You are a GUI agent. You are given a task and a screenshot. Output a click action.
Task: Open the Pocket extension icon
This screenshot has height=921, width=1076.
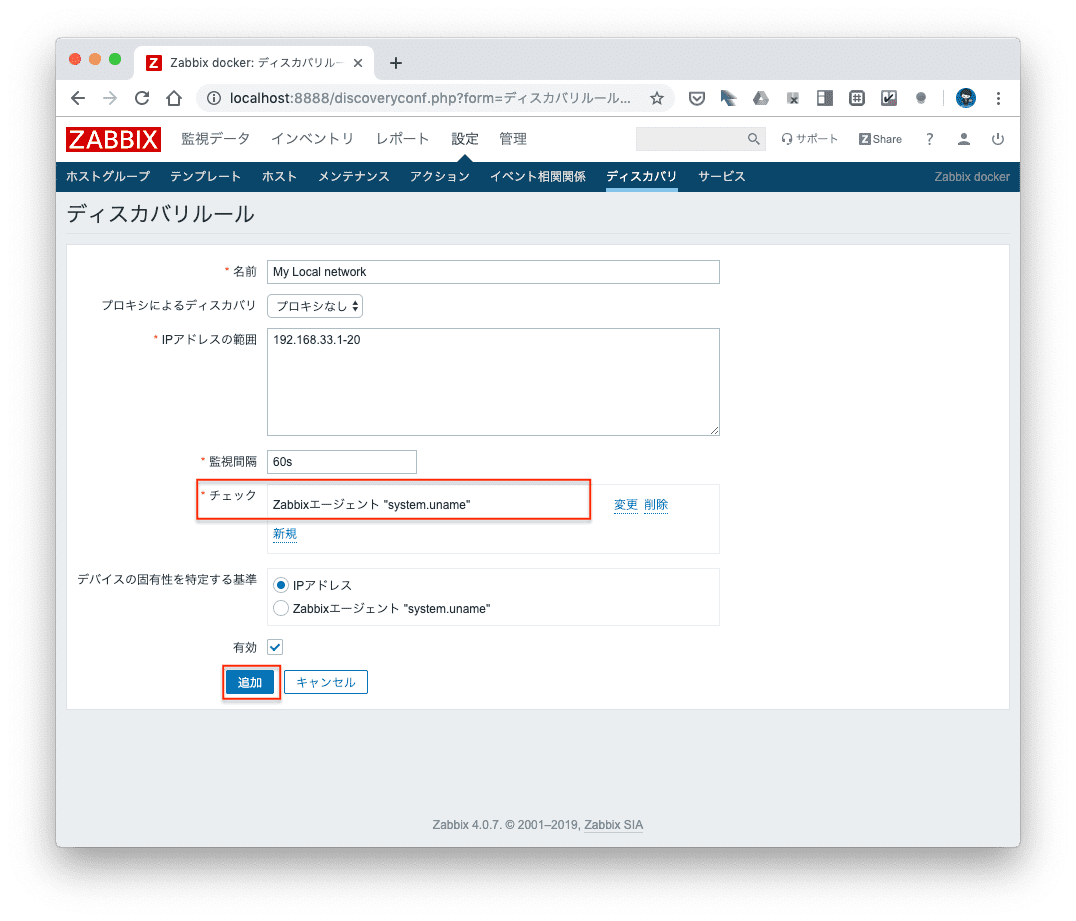[x=697, y=98]
